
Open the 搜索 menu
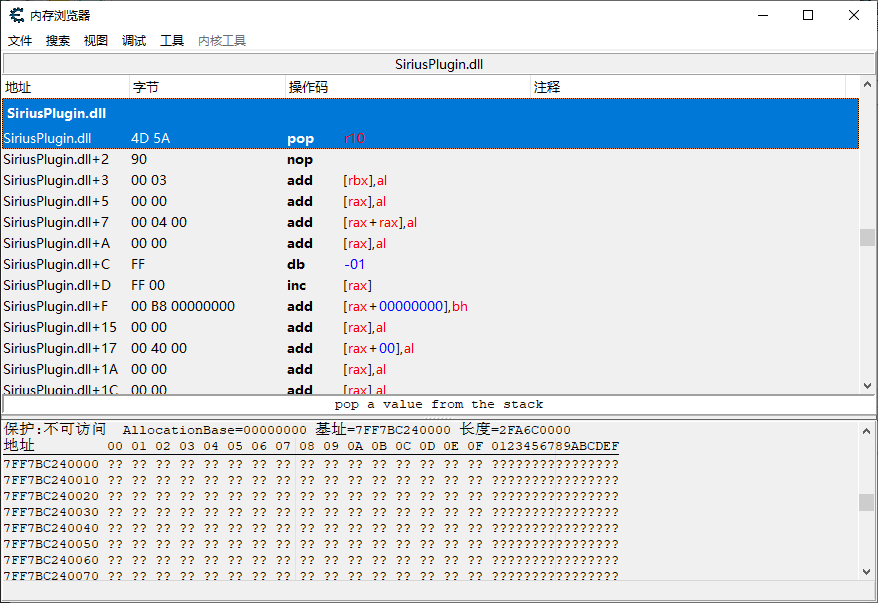point(57,41)
